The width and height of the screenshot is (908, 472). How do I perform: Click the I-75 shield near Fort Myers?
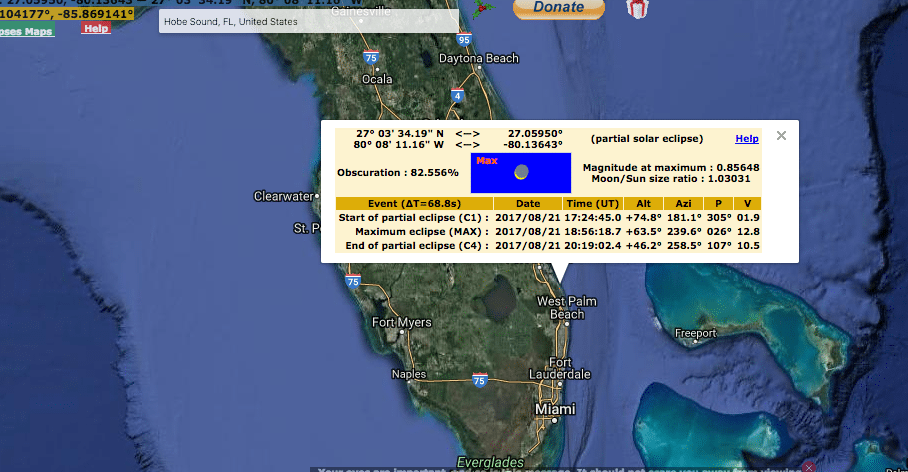tap(353, 281)
